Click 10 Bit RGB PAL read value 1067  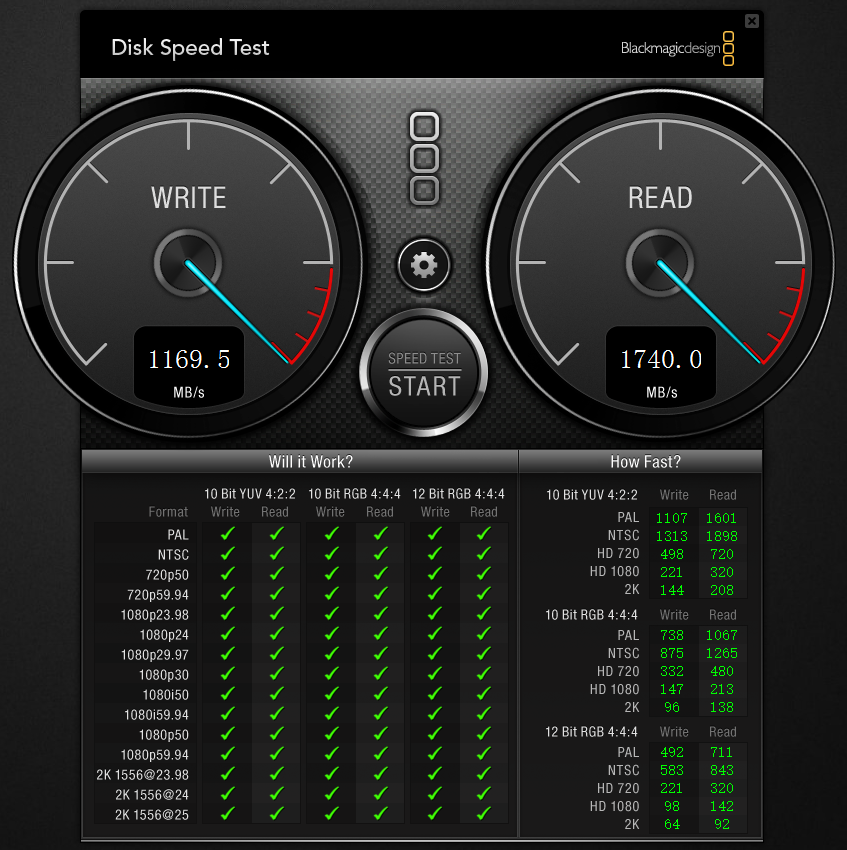(x=721, y=635)
